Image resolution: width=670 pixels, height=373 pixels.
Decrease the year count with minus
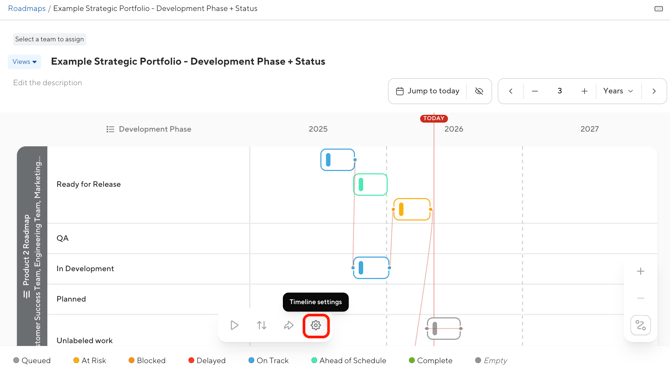point(535,91)
